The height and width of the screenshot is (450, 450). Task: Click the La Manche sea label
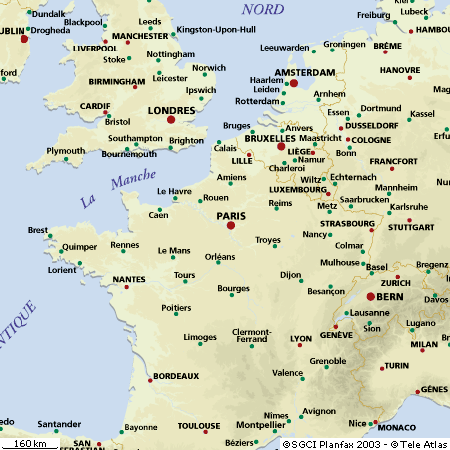(x=118, y=188)
